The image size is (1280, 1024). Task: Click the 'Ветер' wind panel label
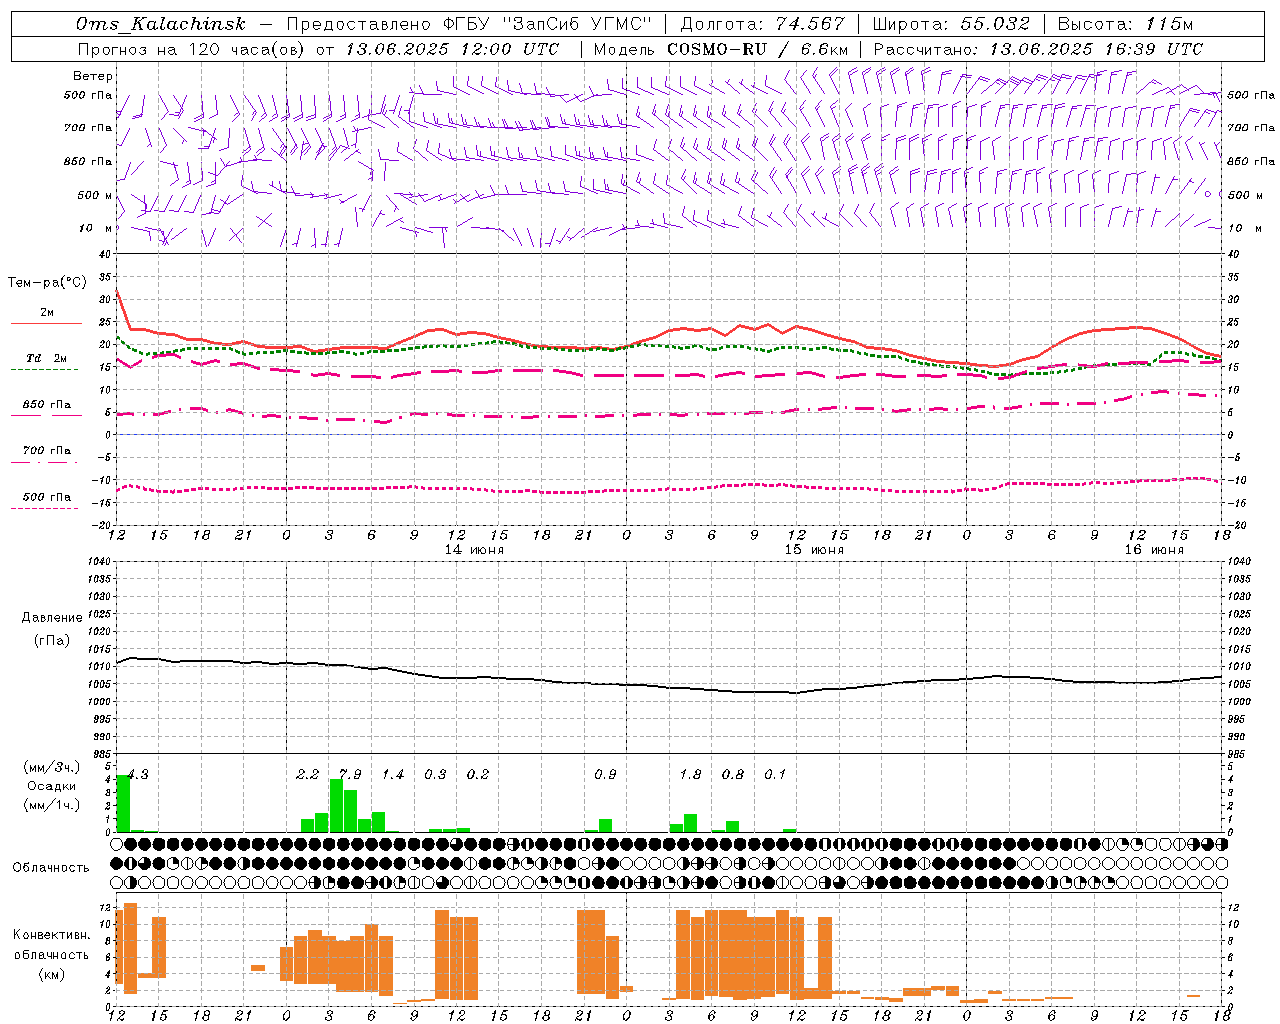pos(93,76)
